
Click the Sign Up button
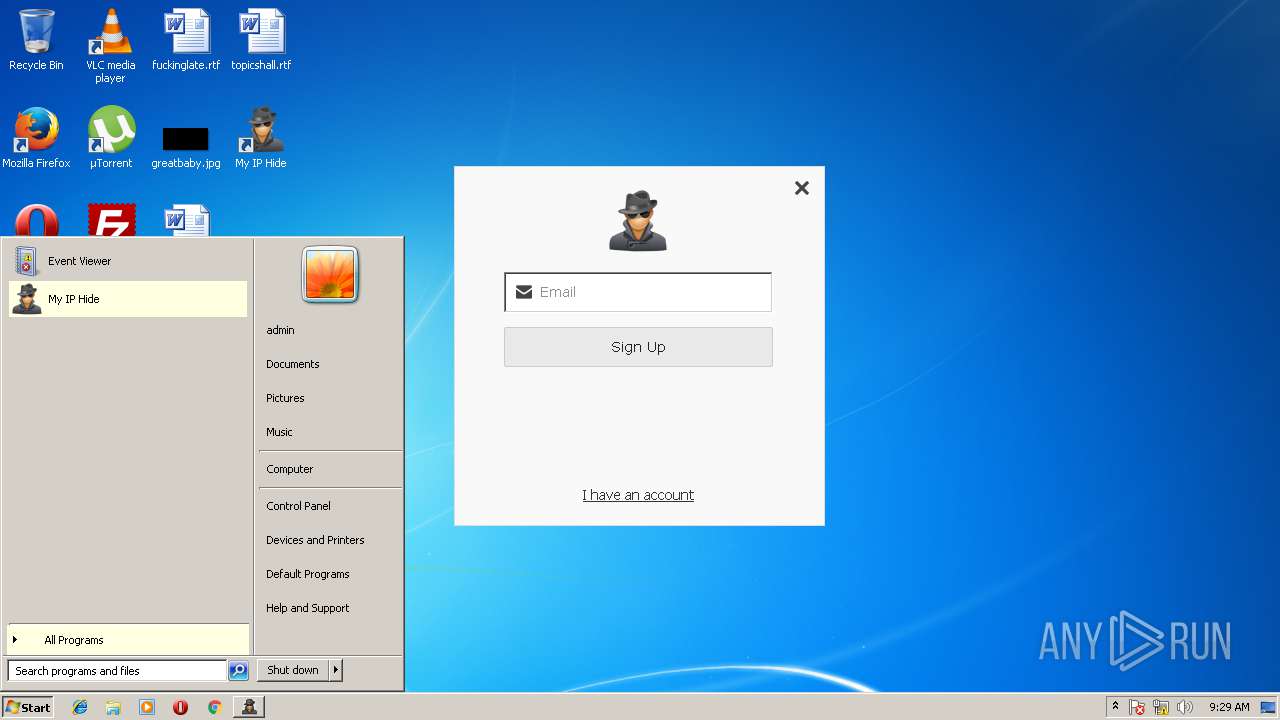638,347
